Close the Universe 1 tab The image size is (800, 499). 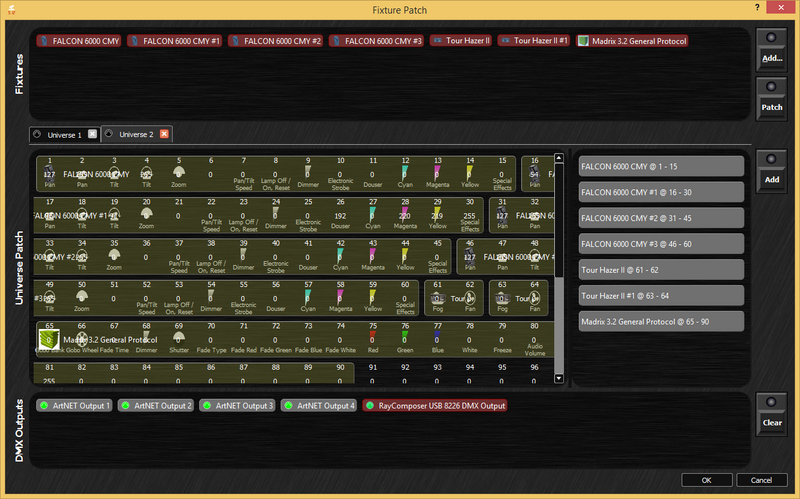92,134
